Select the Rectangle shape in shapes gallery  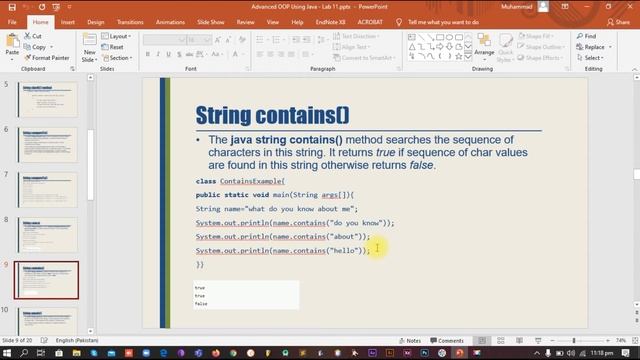point(440,37)
